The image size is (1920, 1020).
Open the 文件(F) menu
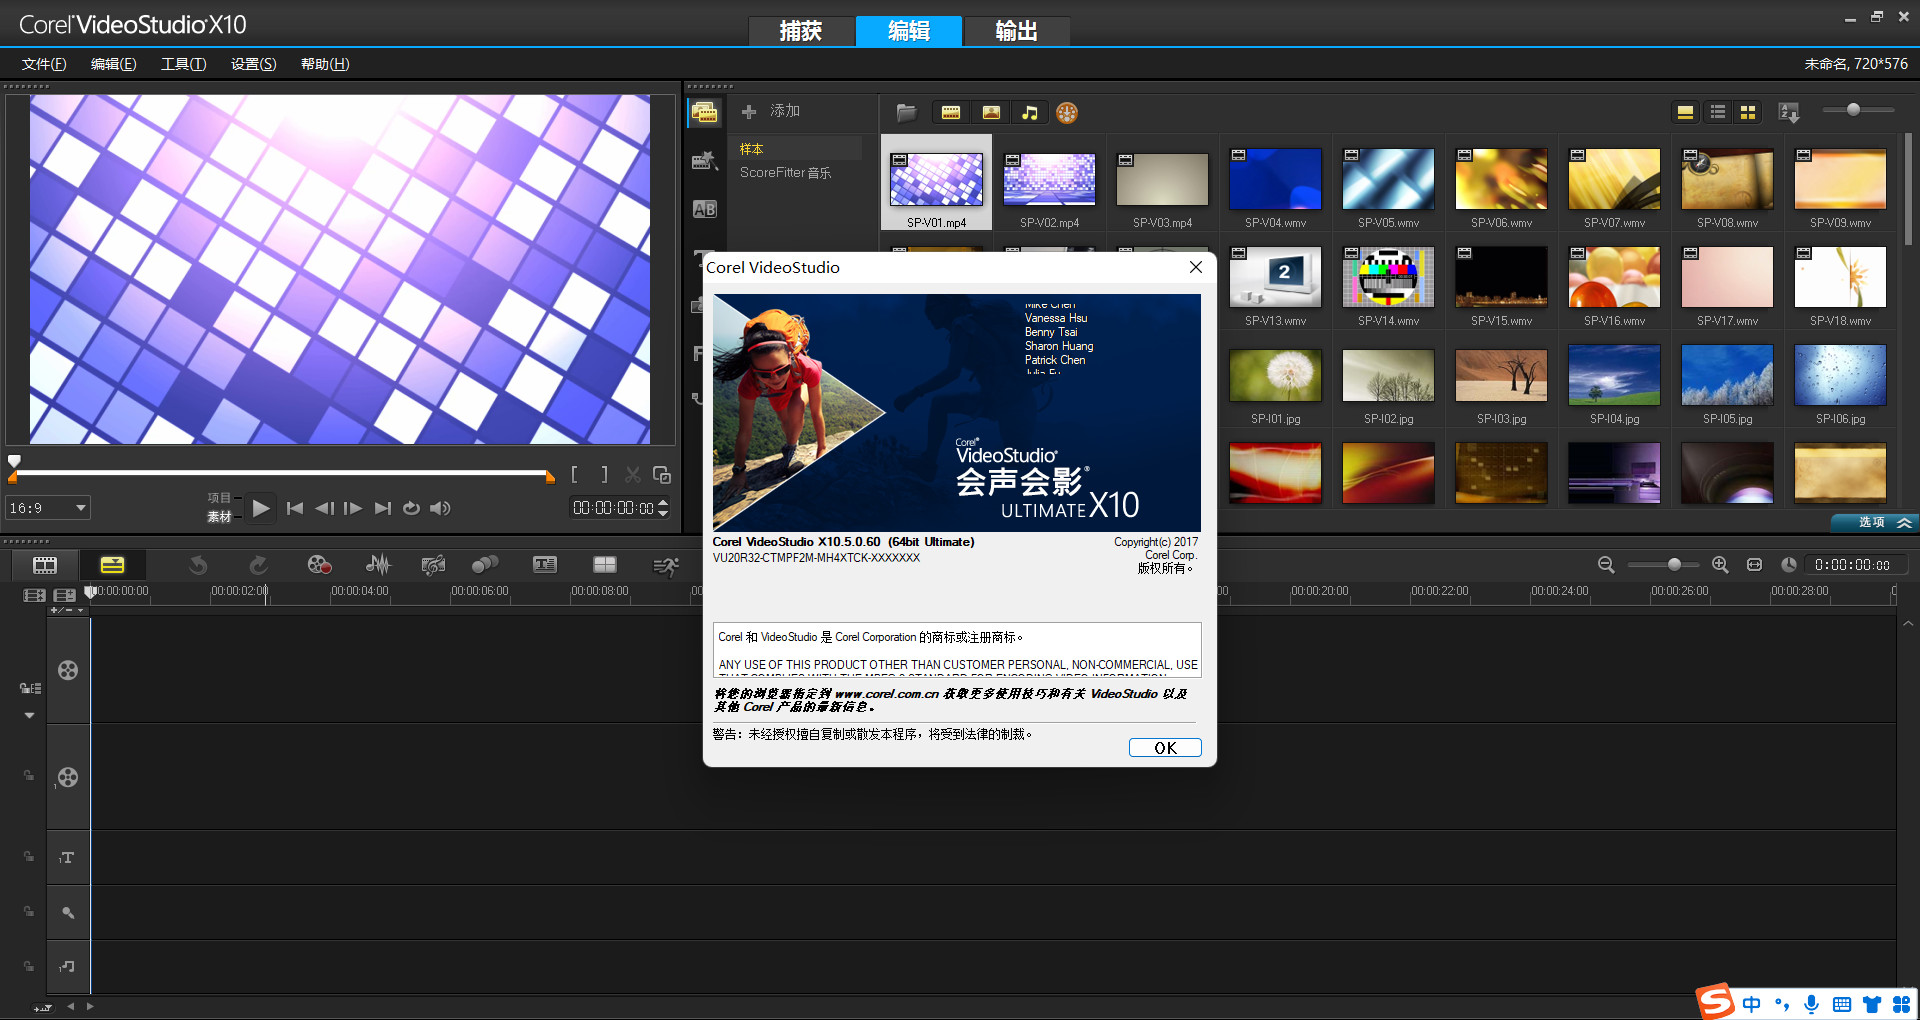(x=44, y=64)
